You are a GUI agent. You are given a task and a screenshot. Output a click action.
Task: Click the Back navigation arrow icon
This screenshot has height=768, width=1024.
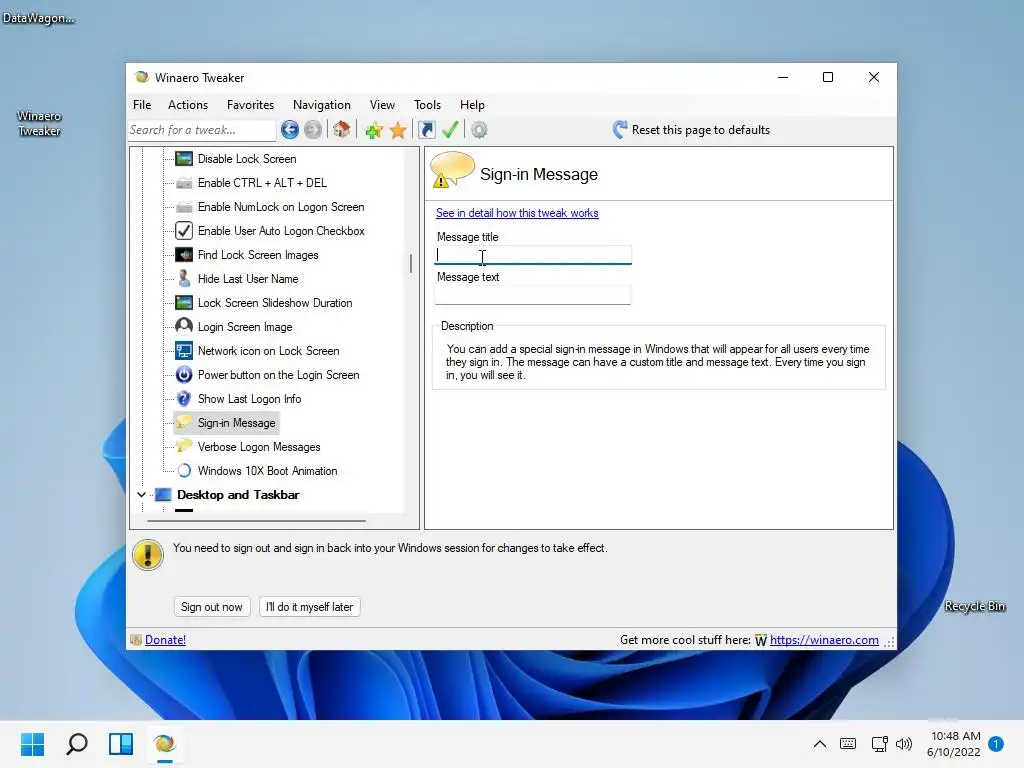[290, 130]
